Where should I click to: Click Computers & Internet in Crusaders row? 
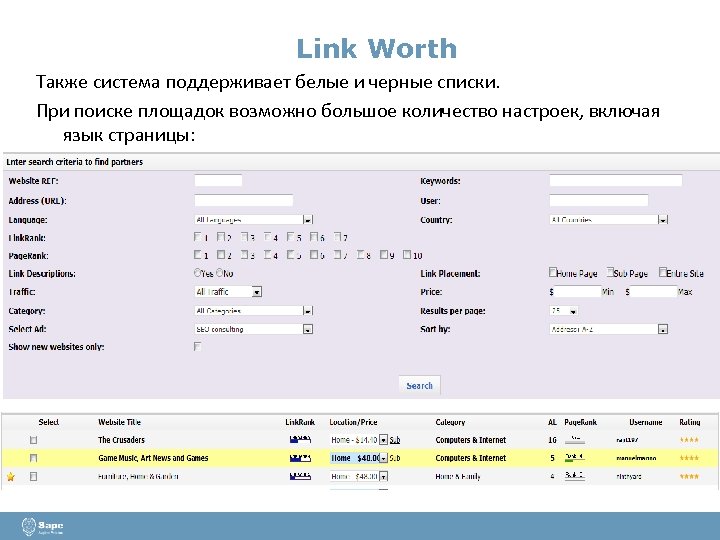(471, 440)
